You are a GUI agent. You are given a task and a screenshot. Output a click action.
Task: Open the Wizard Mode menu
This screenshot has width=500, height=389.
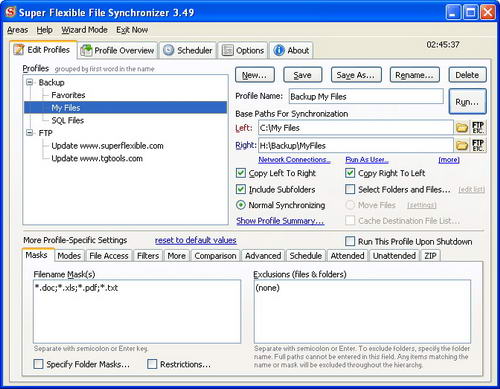click(x=84, y=30)
